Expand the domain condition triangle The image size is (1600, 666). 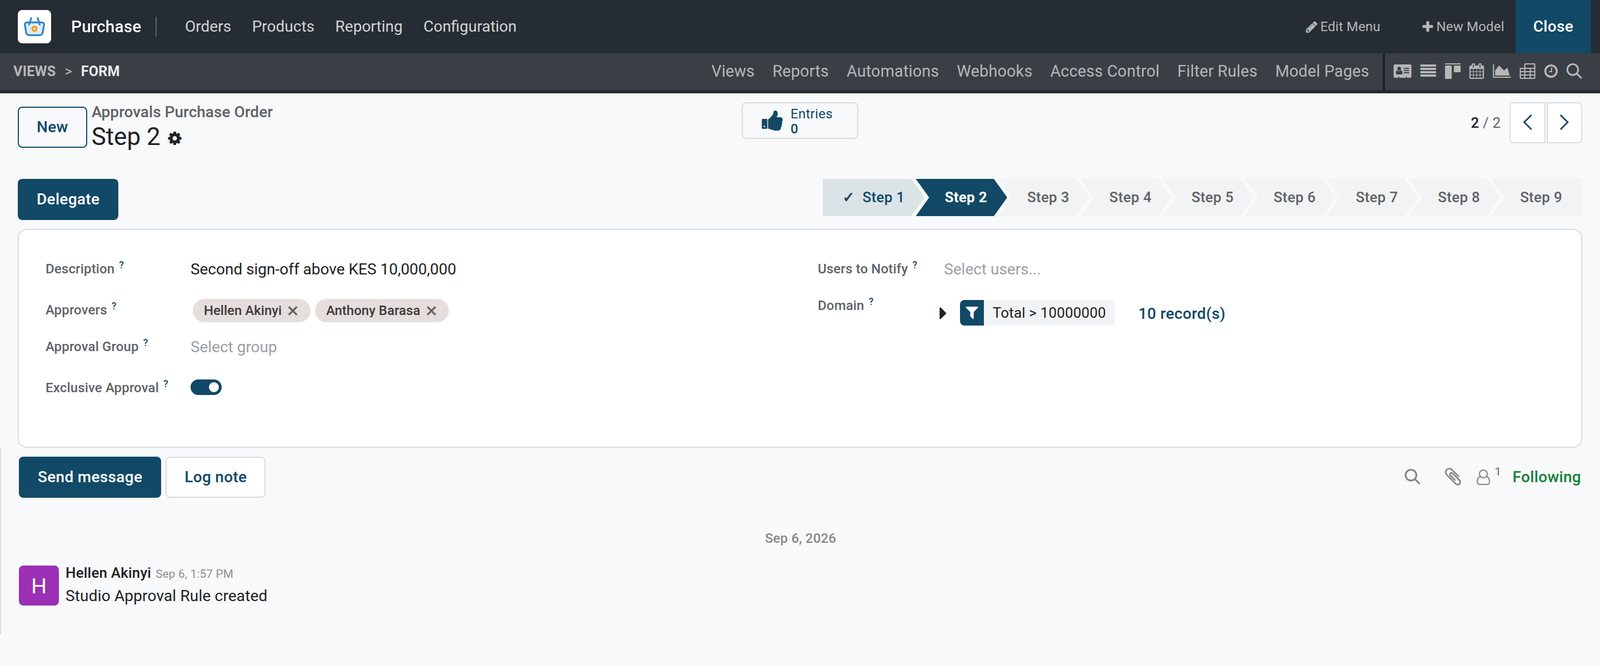(x=942, y=313)
